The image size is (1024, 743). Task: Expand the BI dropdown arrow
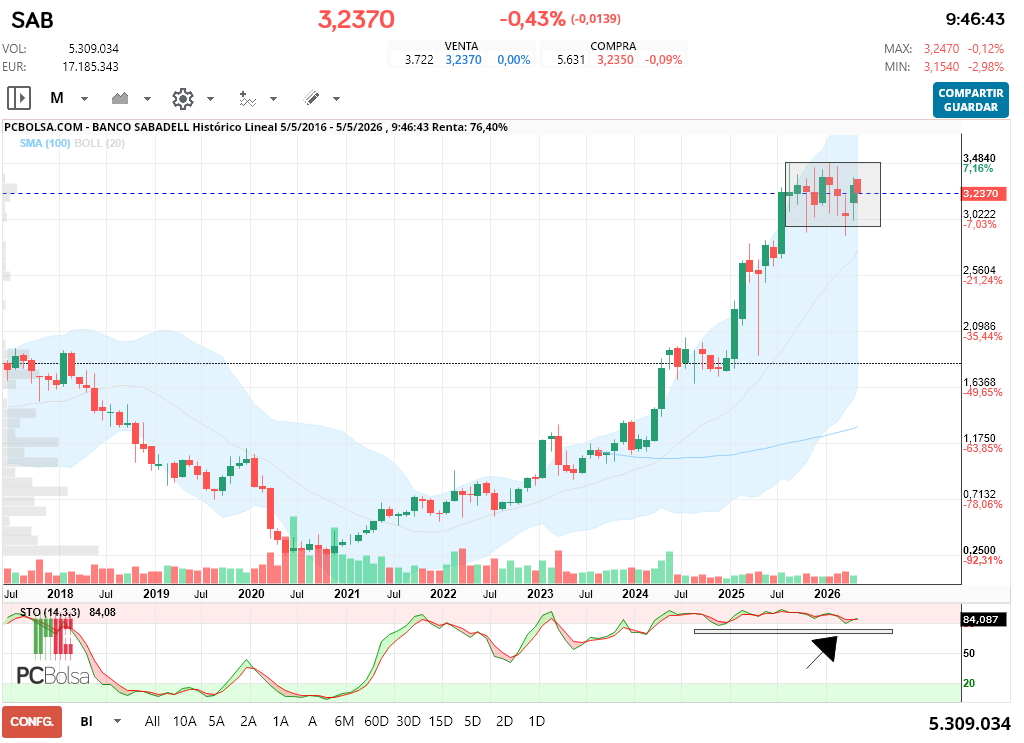click(x=118, y=721)
